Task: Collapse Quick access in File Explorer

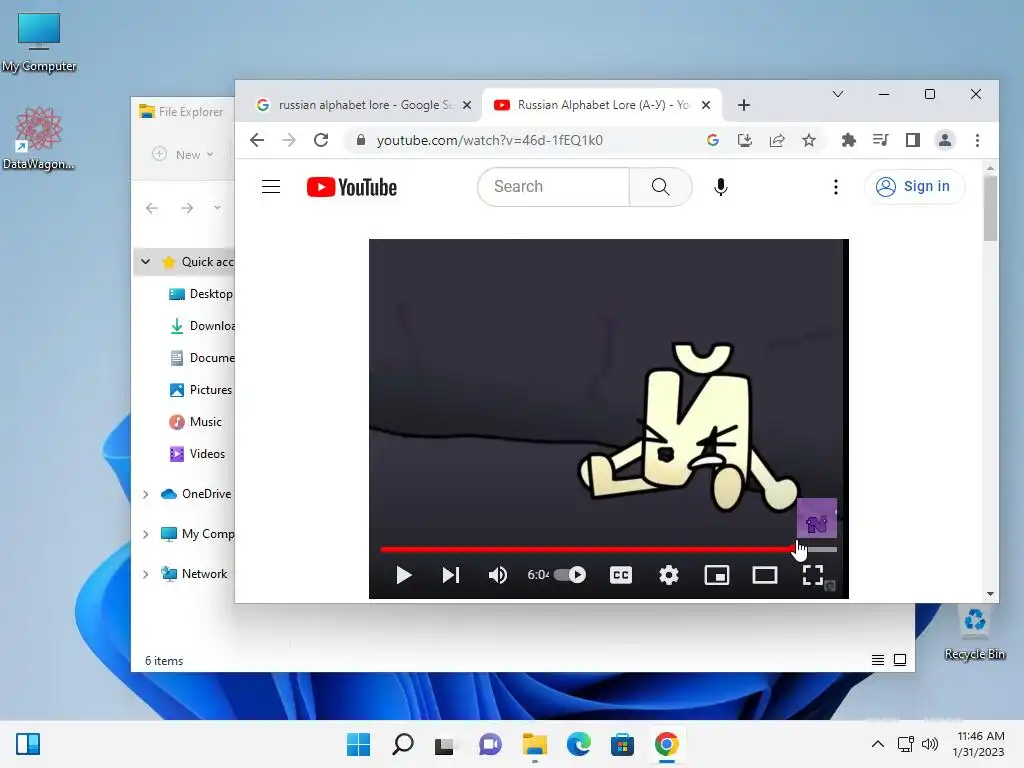Action: point(146,262)
